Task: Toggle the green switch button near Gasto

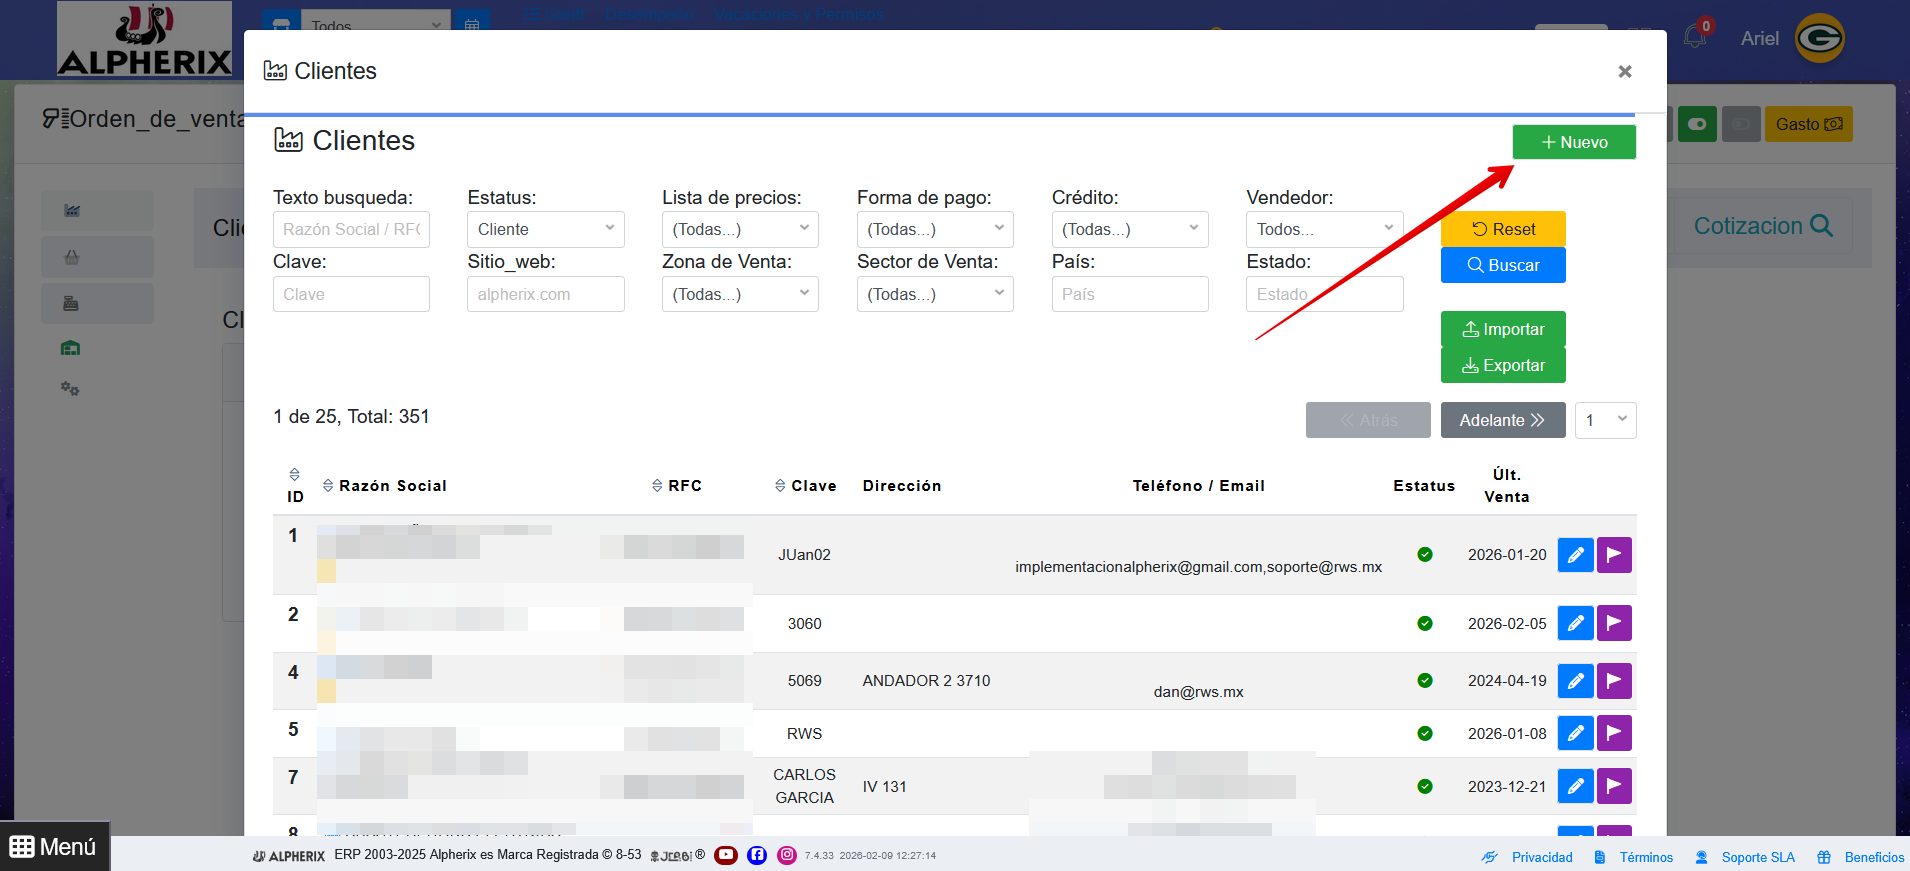Action: click(1697, 124)
